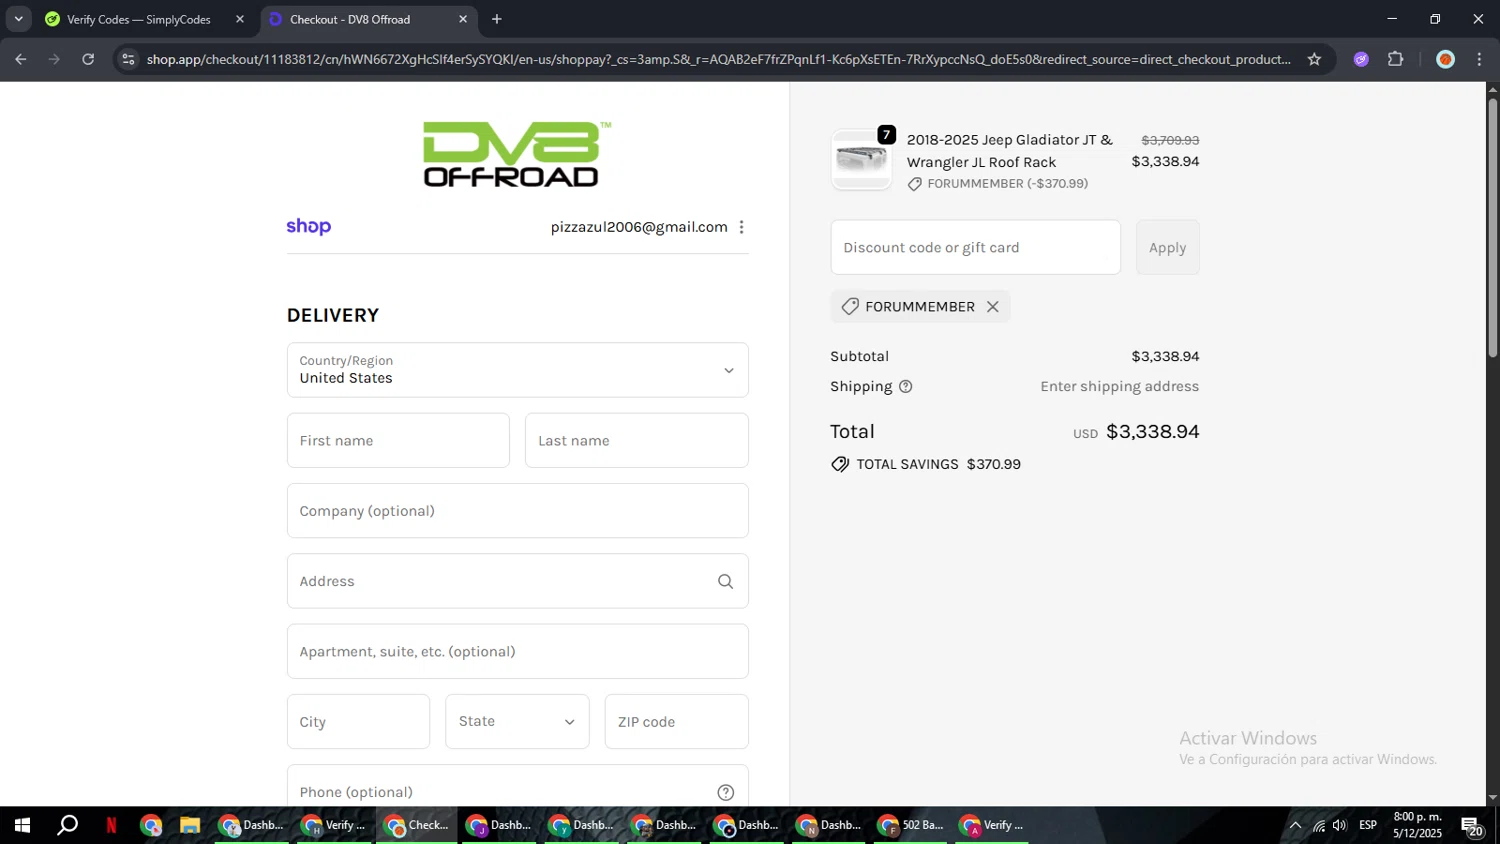Open notification center icon

(x=1472, y=826)
